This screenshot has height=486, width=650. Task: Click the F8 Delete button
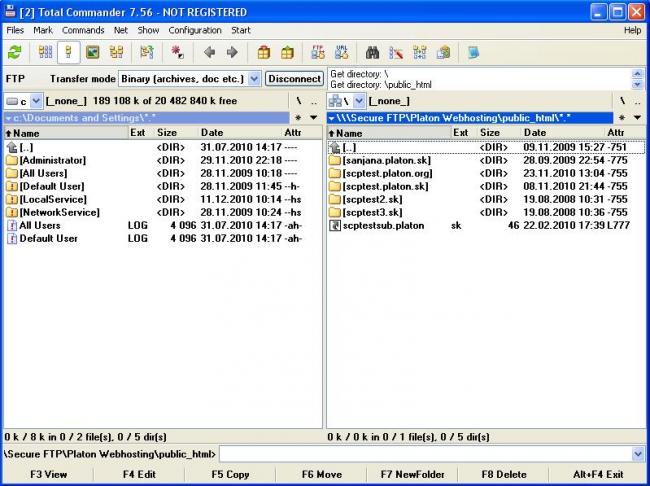point(504,474)
